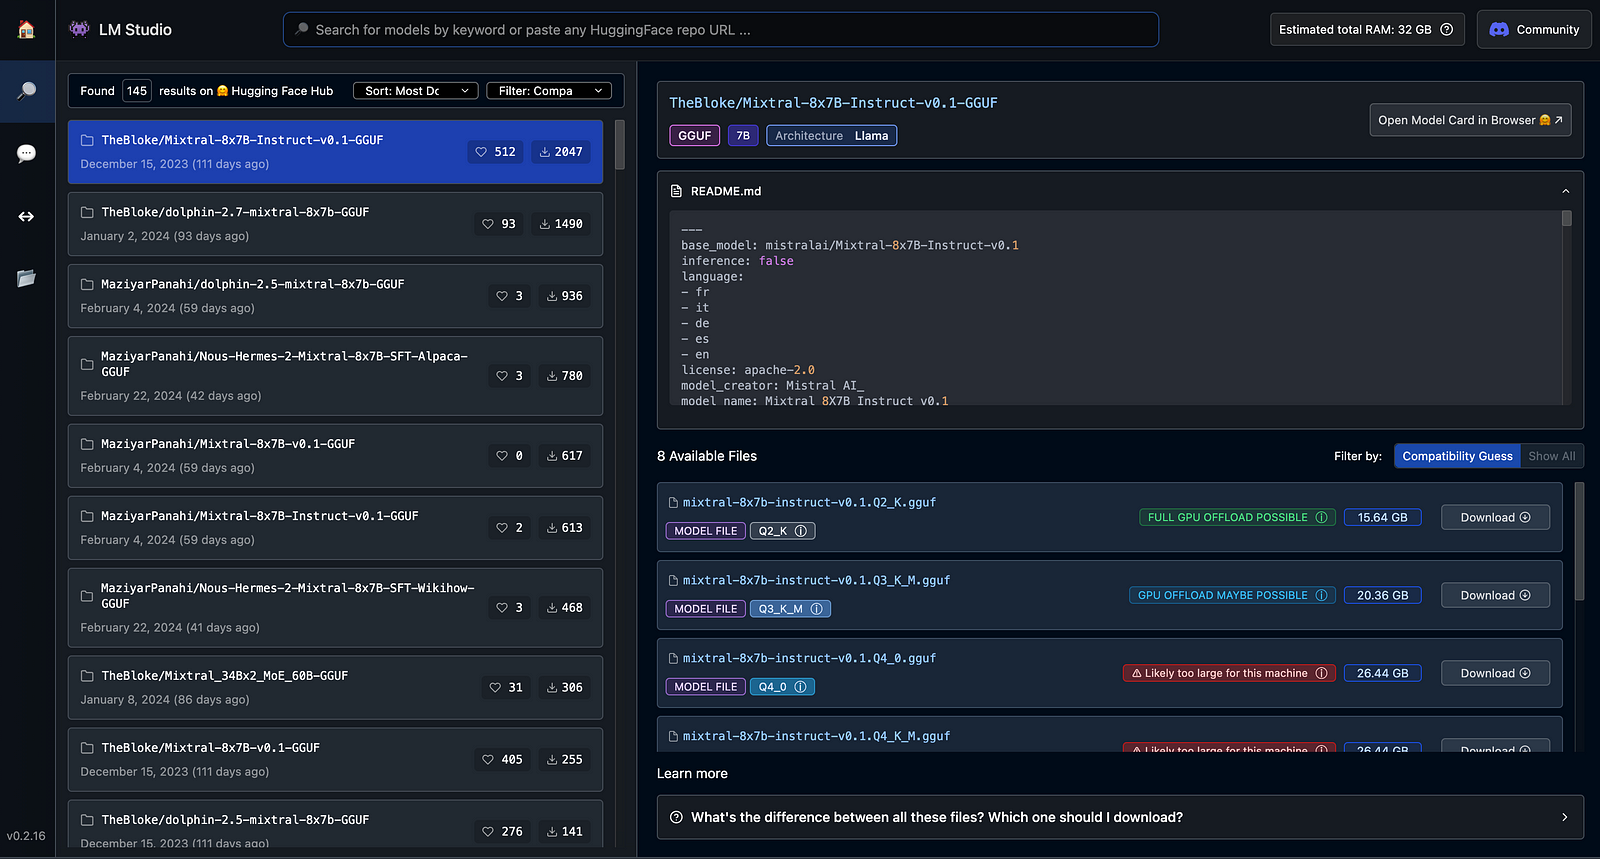
Task: Download mixtral Q4_0.gguf file
Action: (x=1495, y=673)
